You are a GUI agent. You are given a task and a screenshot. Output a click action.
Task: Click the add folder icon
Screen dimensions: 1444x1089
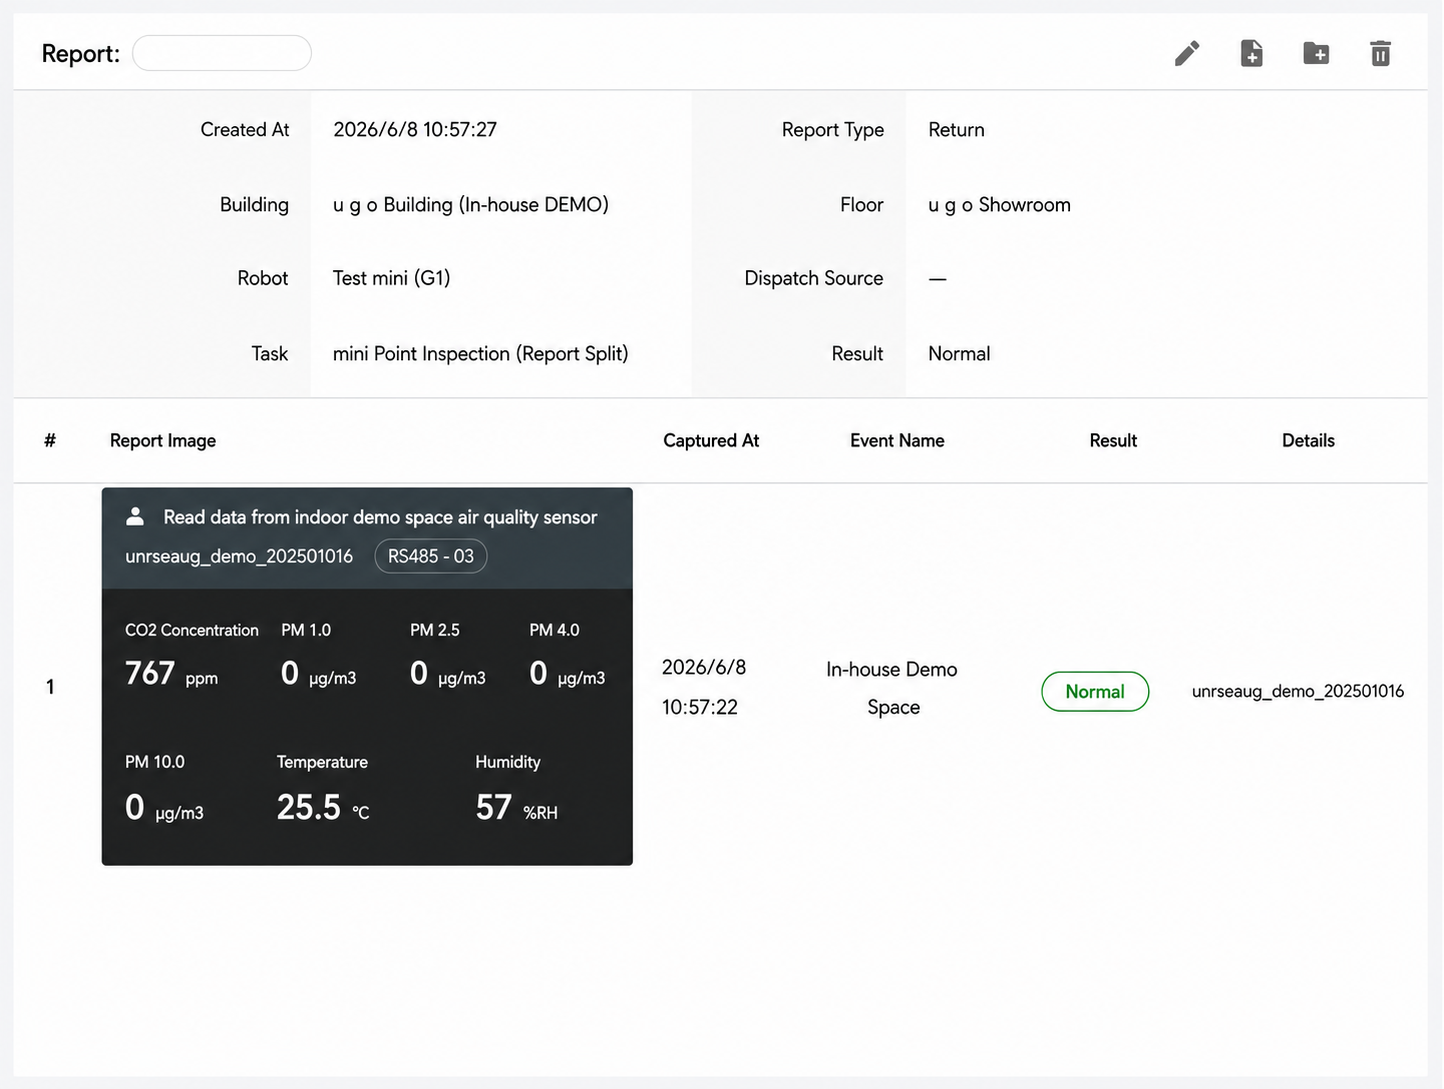coord(1316,53)
